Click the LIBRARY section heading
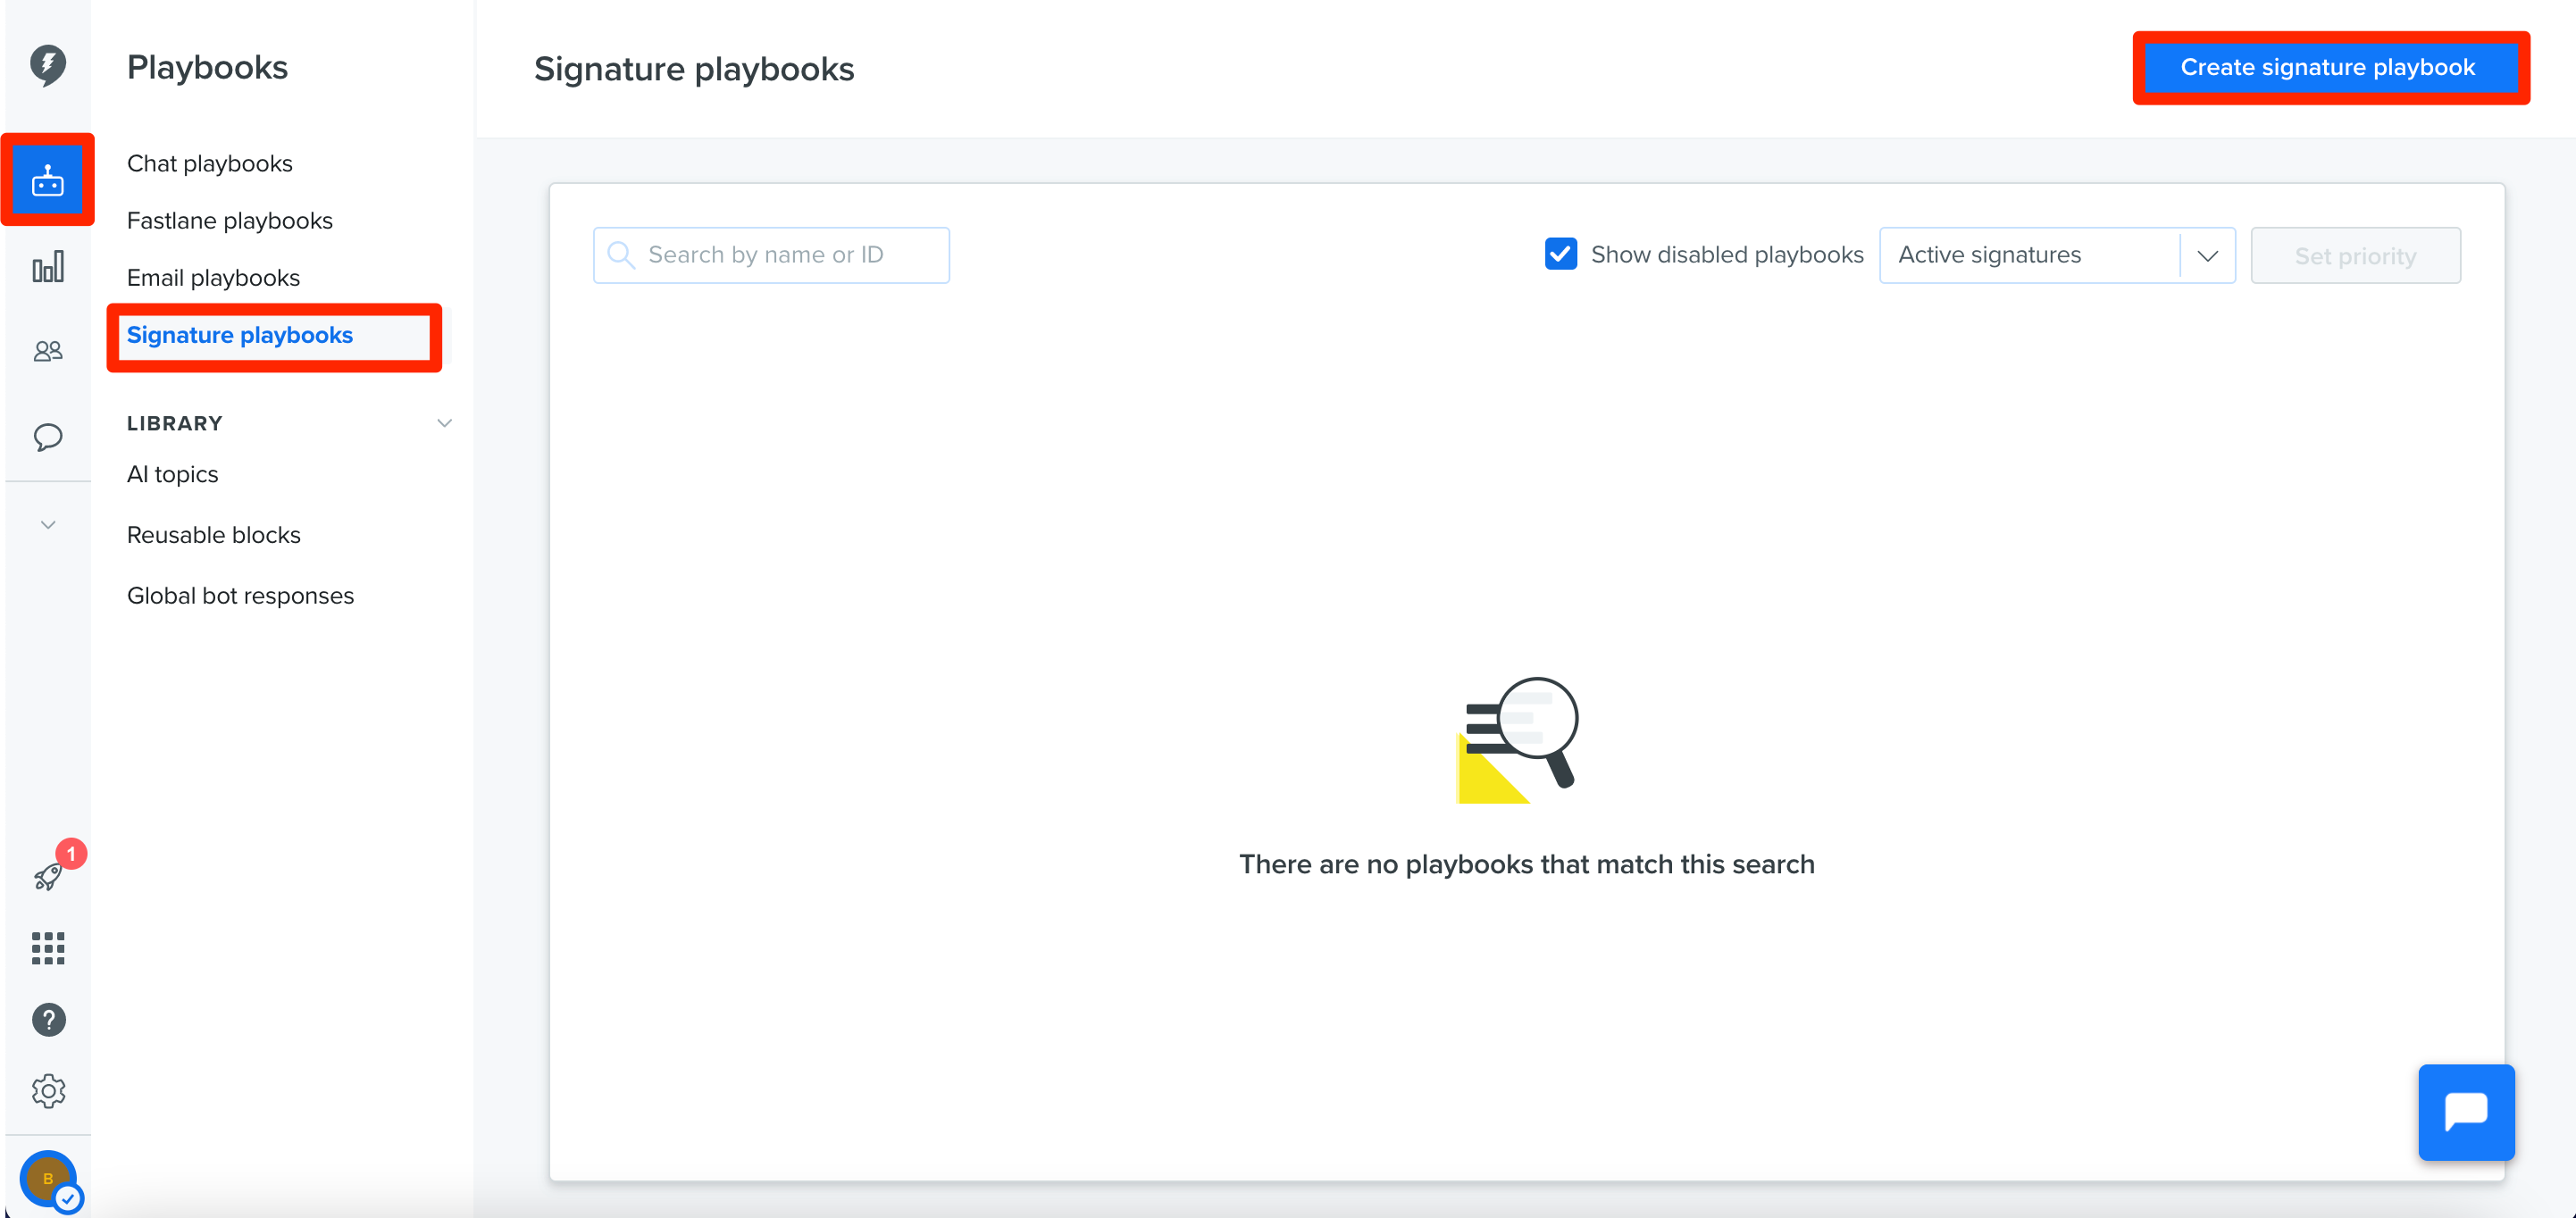Image resolution: width=2576 pixels, height=1218 pixels. tap(175, 423)
